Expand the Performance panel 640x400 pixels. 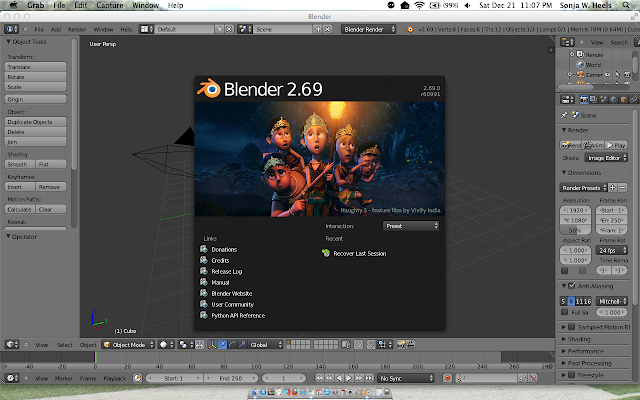(x=584, y=351)
